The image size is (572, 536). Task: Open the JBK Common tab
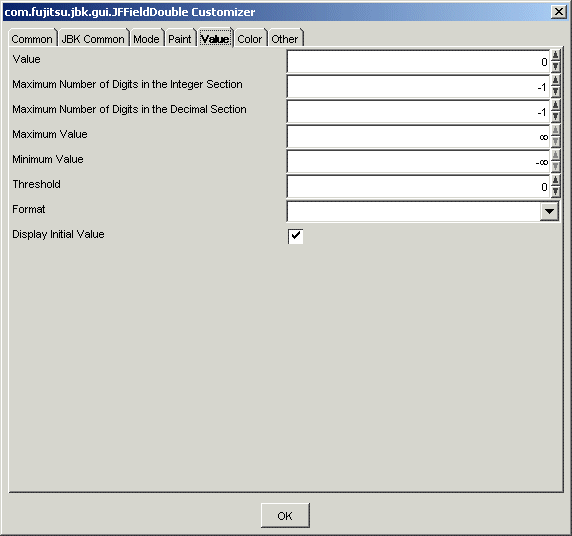[x=93, y=38]
